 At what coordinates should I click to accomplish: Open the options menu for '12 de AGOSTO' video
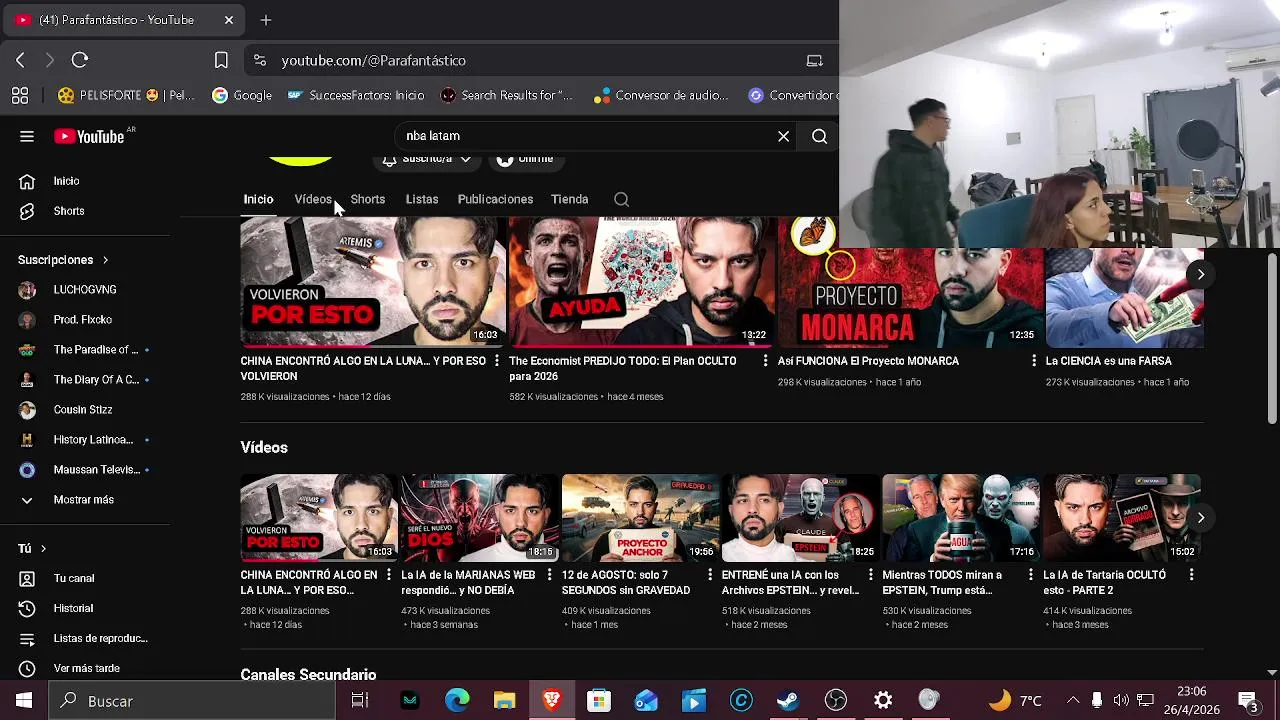click(x=710, y=575)
